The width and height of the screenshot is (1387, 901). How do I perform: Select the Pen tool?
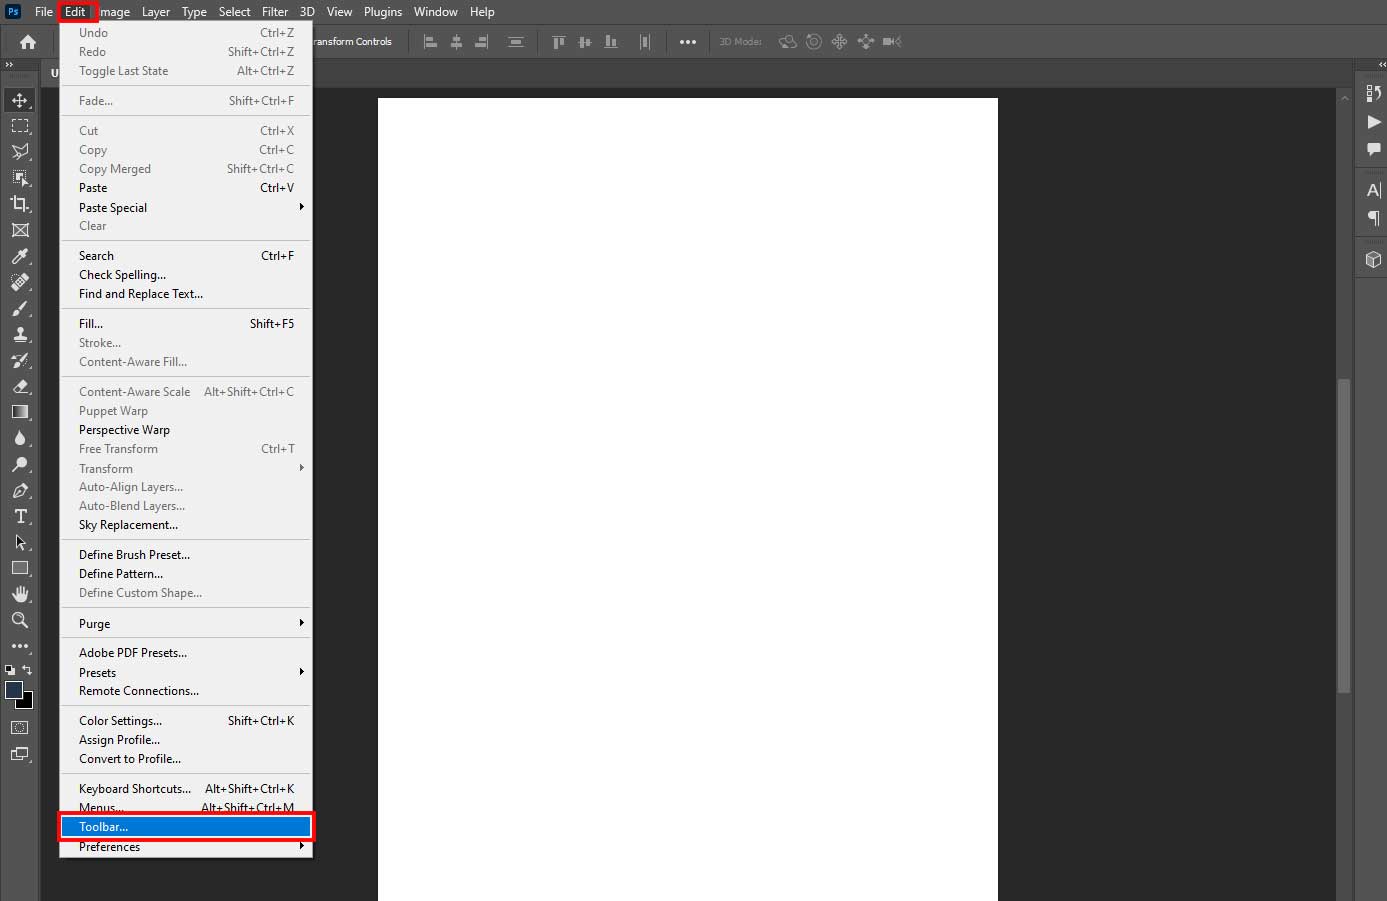coord(19,490)
